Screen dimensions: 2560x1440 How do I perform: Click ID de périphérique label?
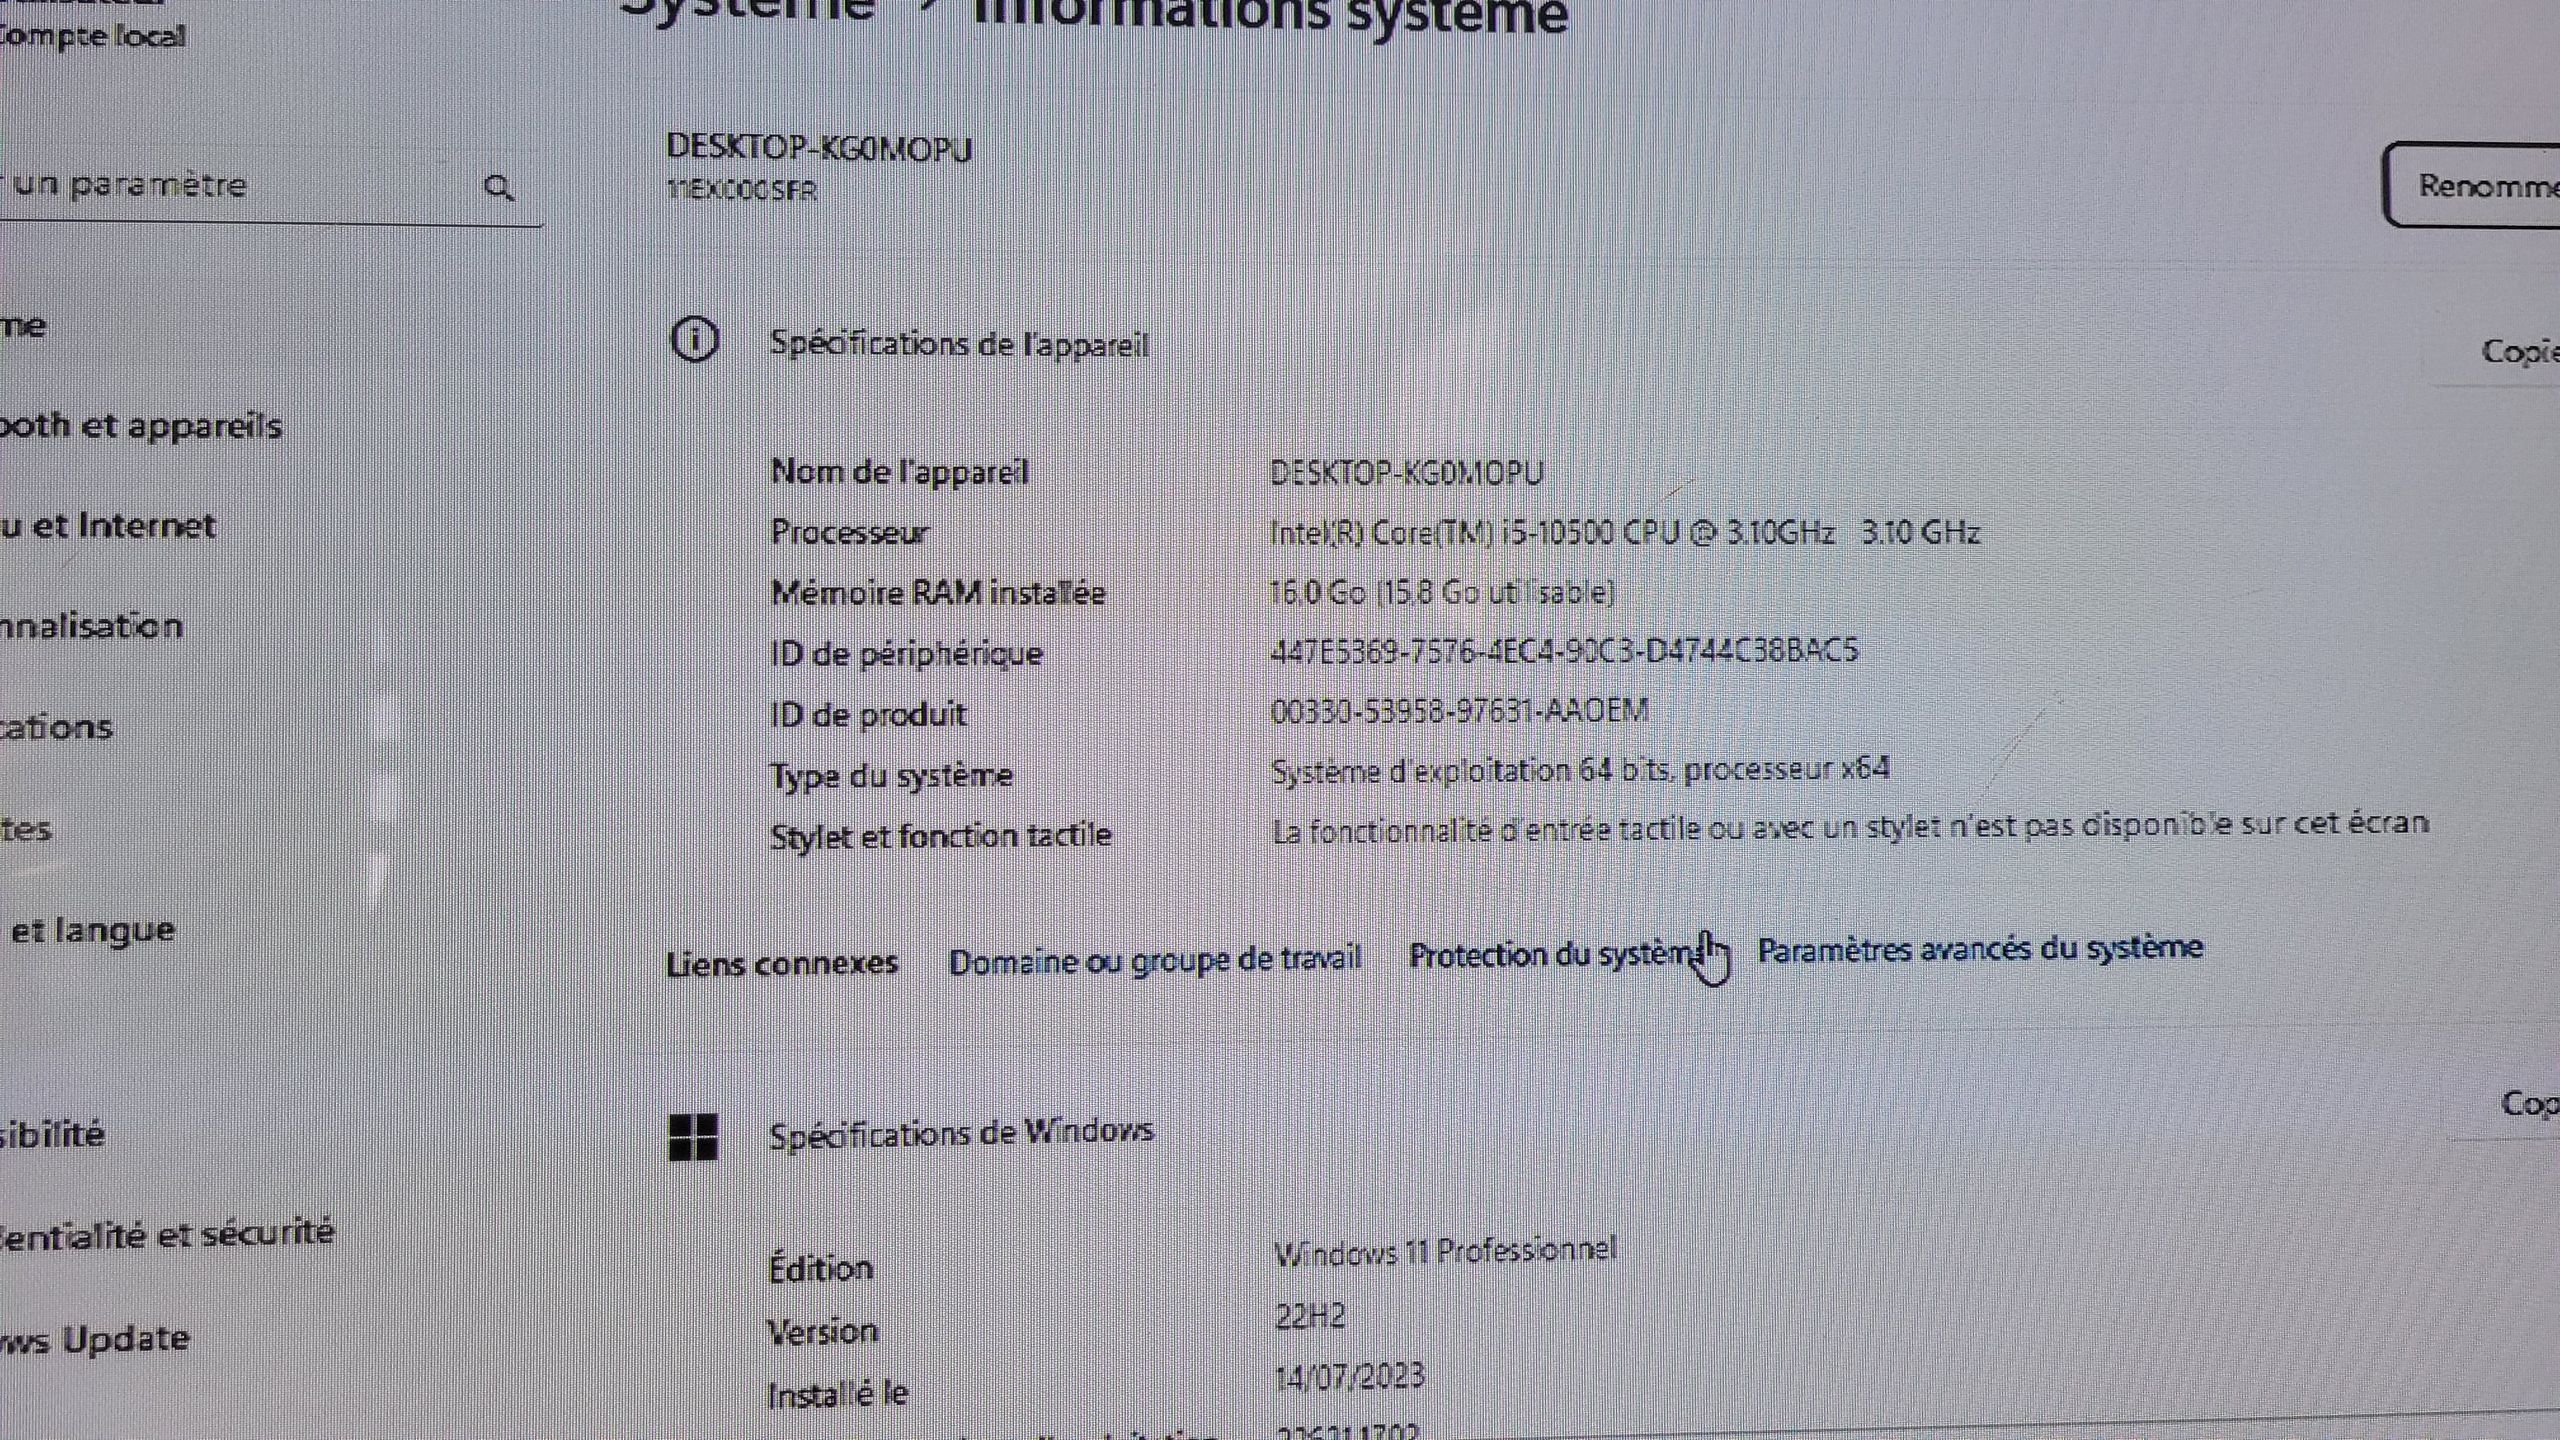tap(906, 654)
